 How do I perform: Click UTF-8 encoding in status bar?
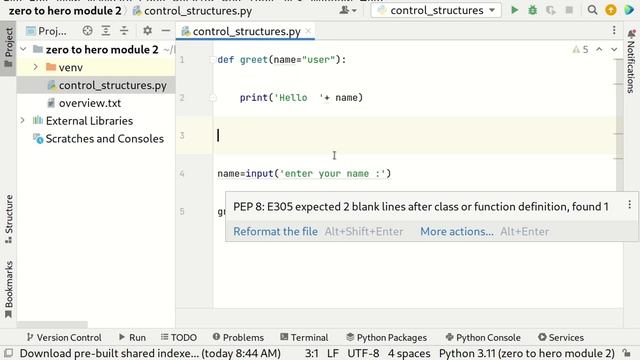[363, 353]
